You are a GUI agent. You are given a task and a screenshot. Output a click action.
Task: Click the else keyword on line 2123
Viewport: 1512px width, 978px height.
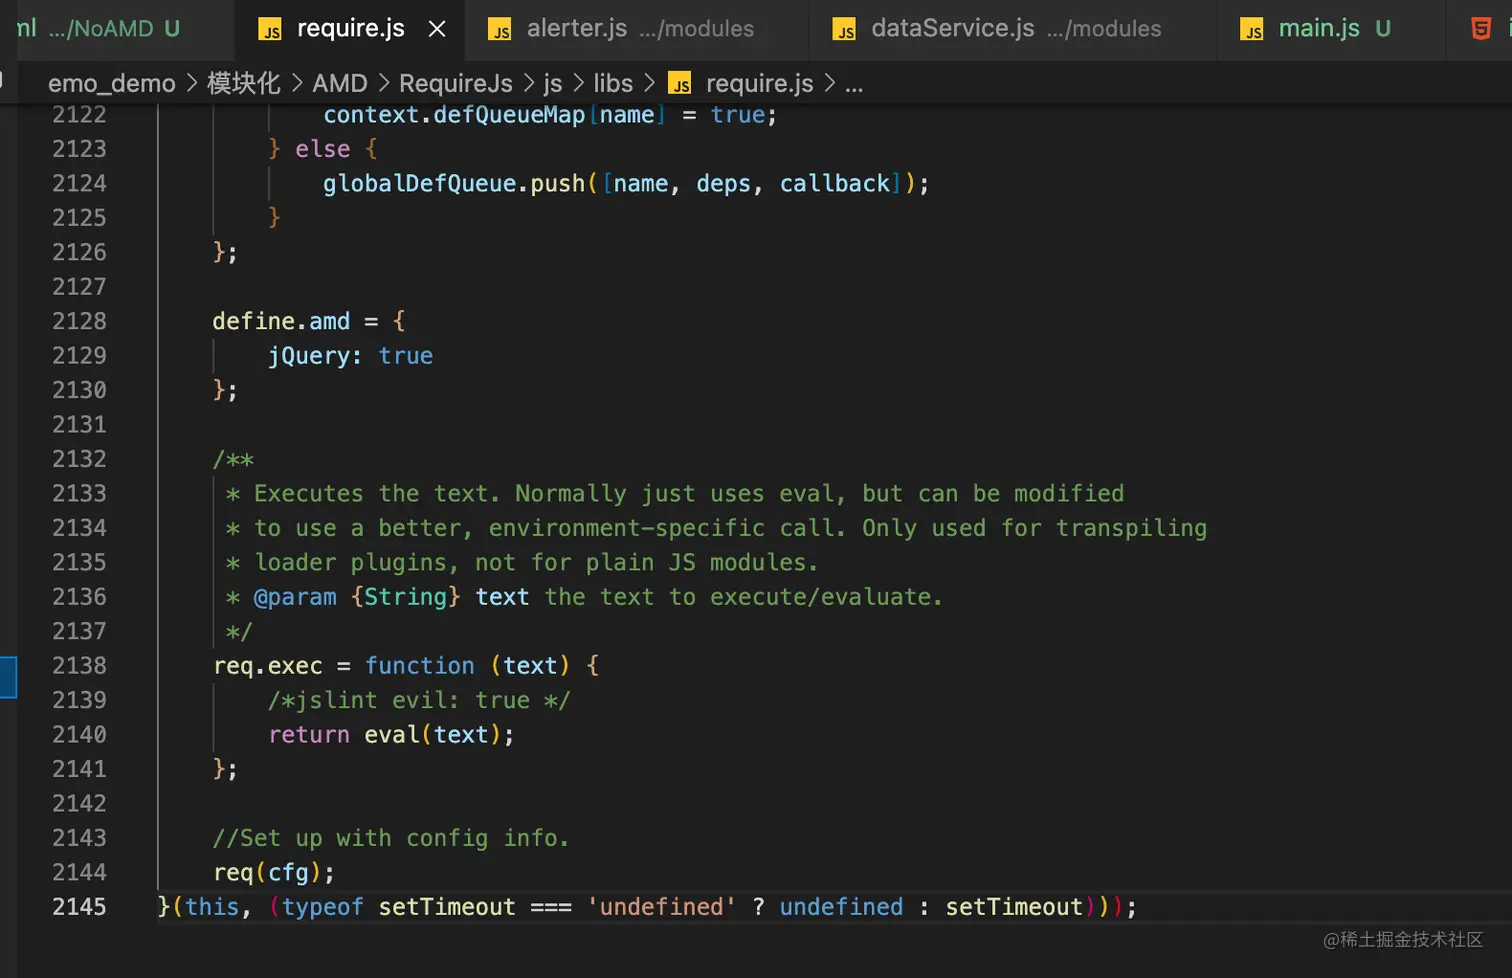(323, 149)
